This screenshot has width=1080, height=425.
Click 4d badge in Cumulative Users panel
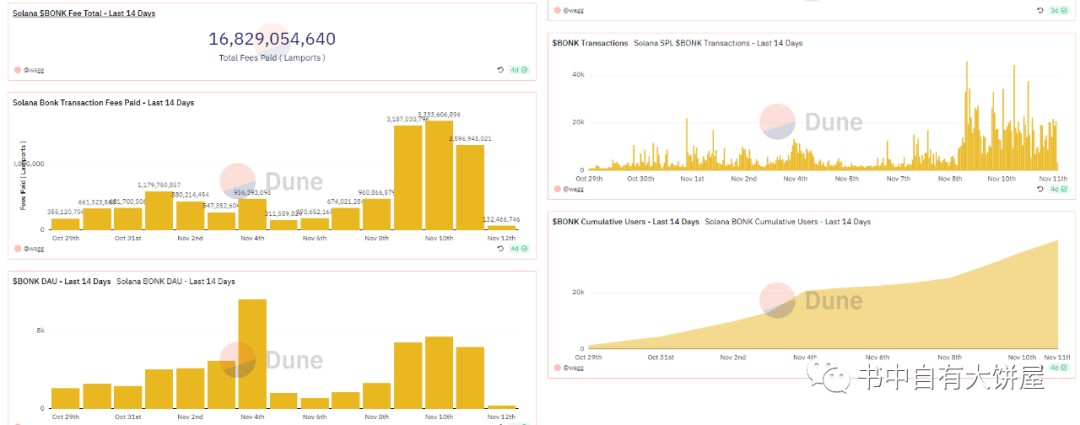click(x=1059, y=368)
